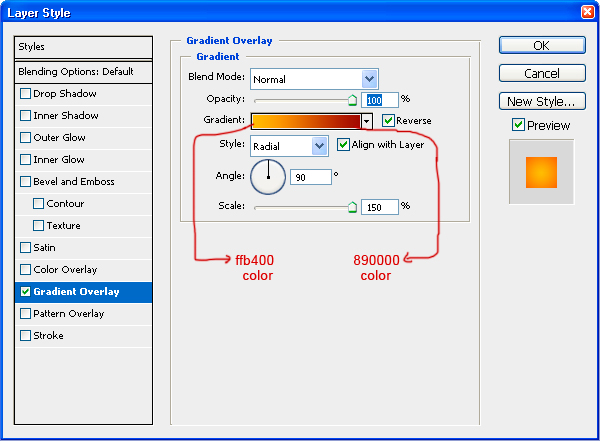Viewport: 600px width, 441px height.
Task: Click the New Style... button
Action: point(542,101)
